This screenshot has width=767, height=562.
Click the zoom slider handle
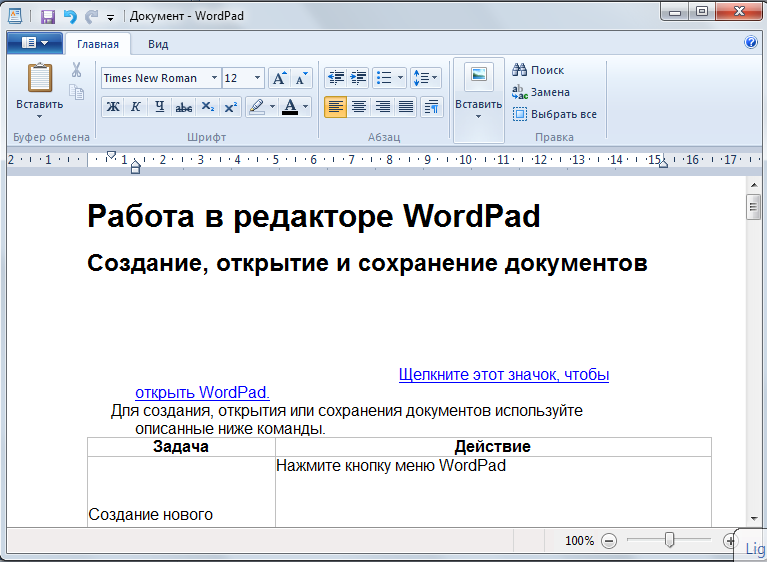(669, 540)
